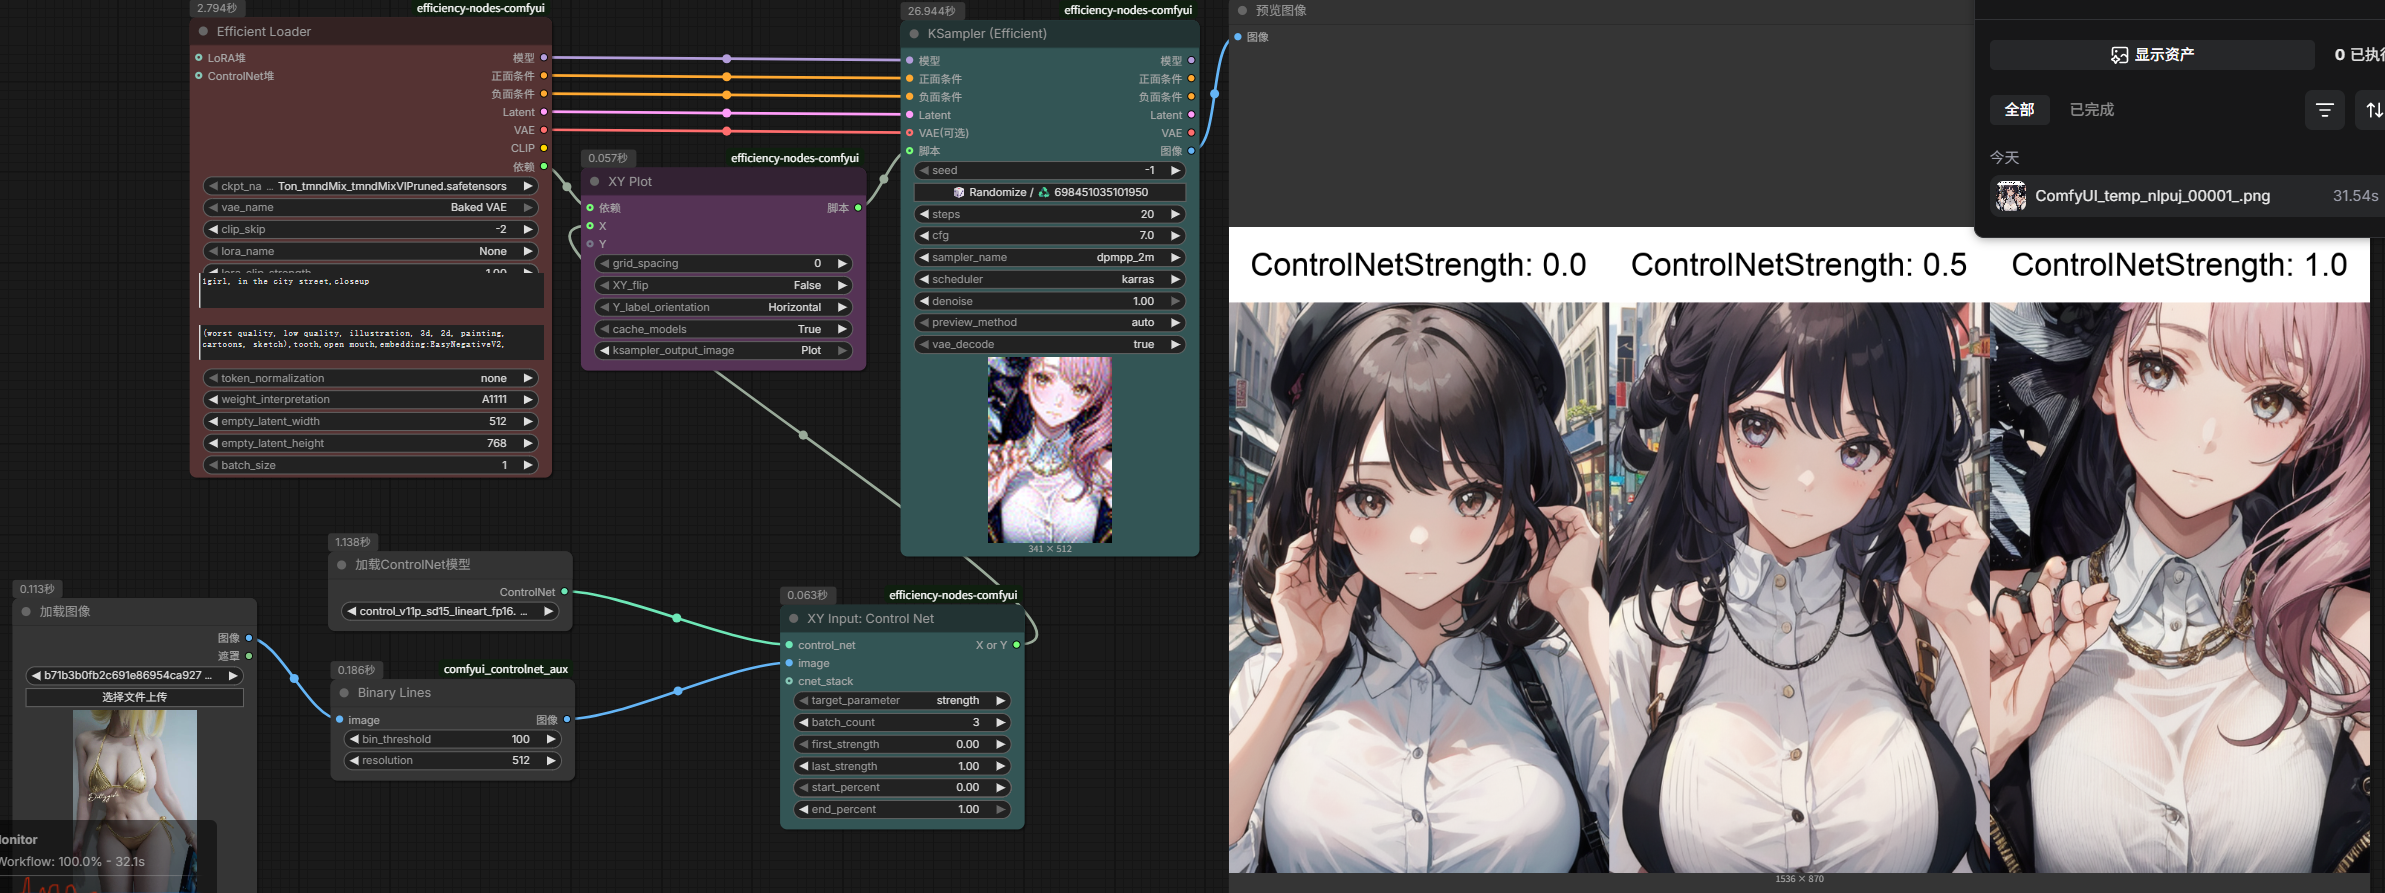Click the Y input socket on XY Plot
Viewport: 2385px width, 893px height.
[x=590, y=244]
